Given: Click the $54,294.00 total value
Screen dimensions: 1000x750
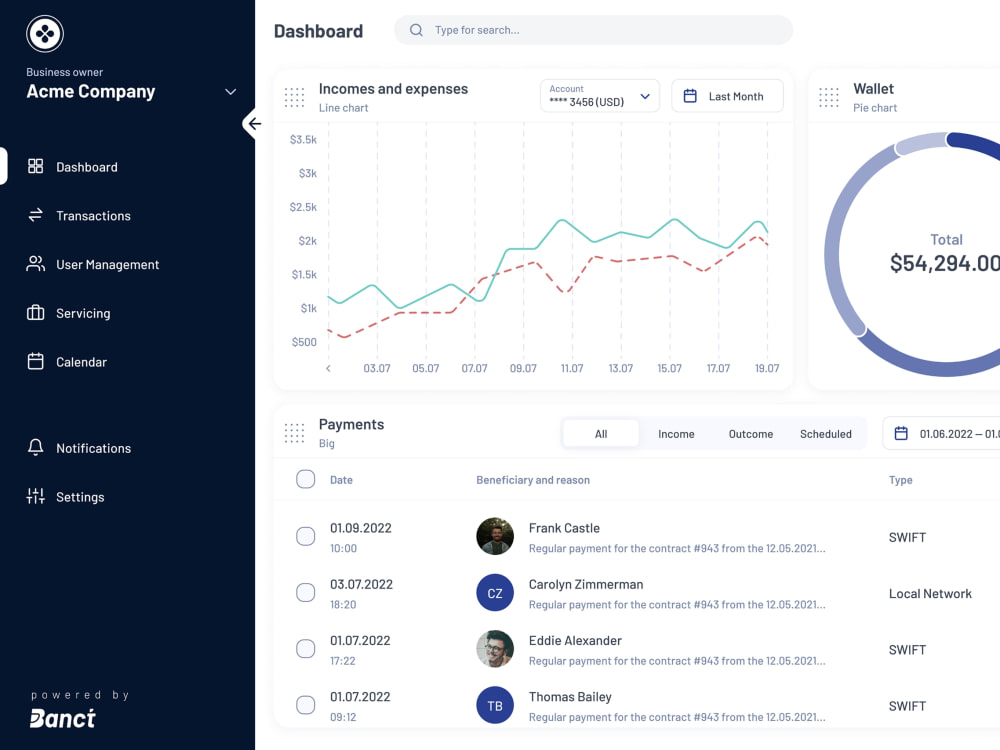Looking at the screenshot, I should 945,263.
